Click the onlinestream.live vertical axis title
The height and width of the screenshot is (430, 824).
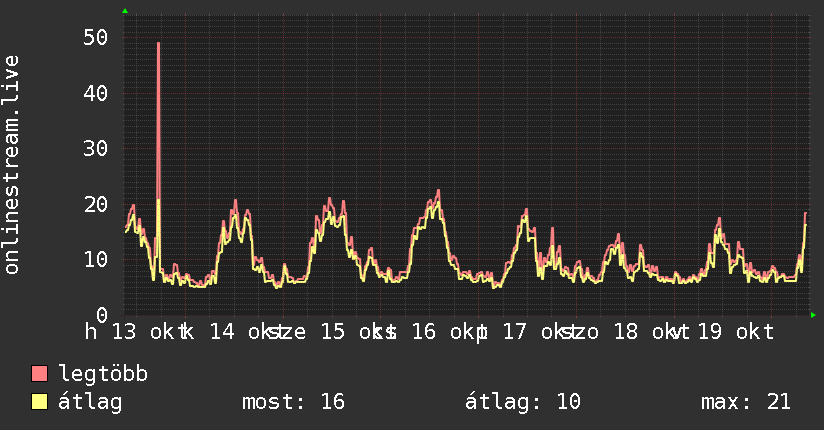(x=11, y=165)
